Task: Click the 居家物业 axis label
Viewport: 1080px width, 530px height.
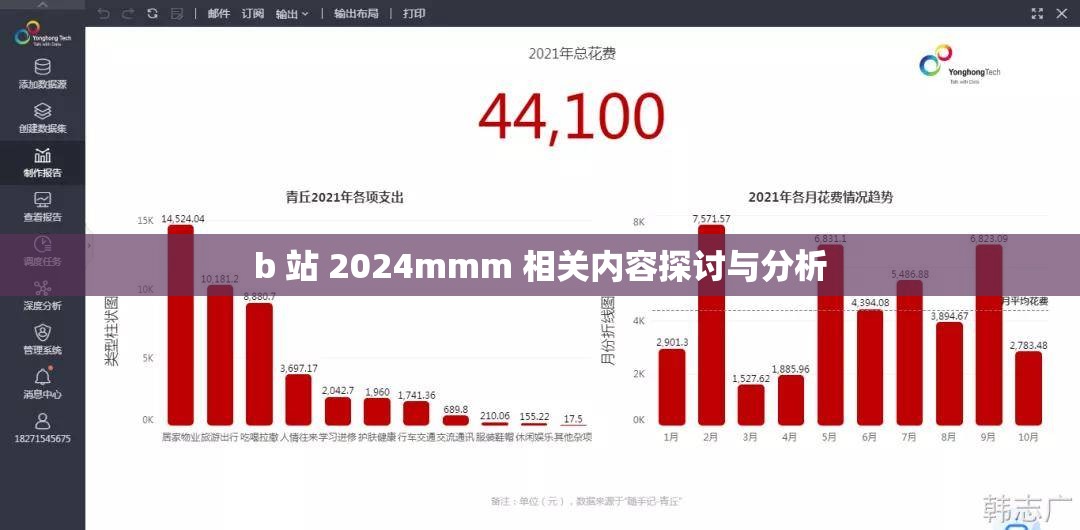Action: click(x=181, y=437)
